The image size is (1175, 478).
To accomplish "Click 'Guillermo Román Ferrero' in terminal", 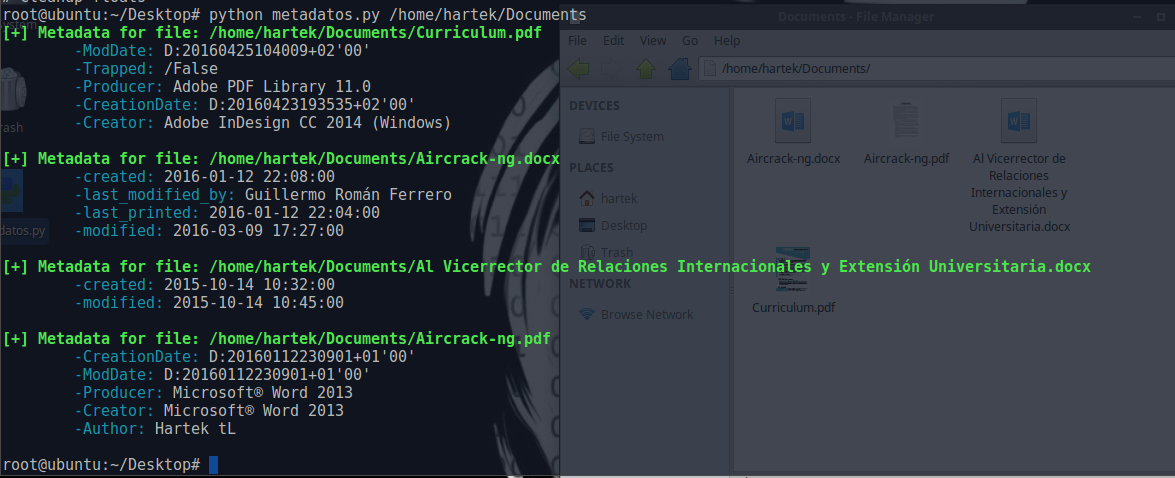I will (x=348, y=195).
